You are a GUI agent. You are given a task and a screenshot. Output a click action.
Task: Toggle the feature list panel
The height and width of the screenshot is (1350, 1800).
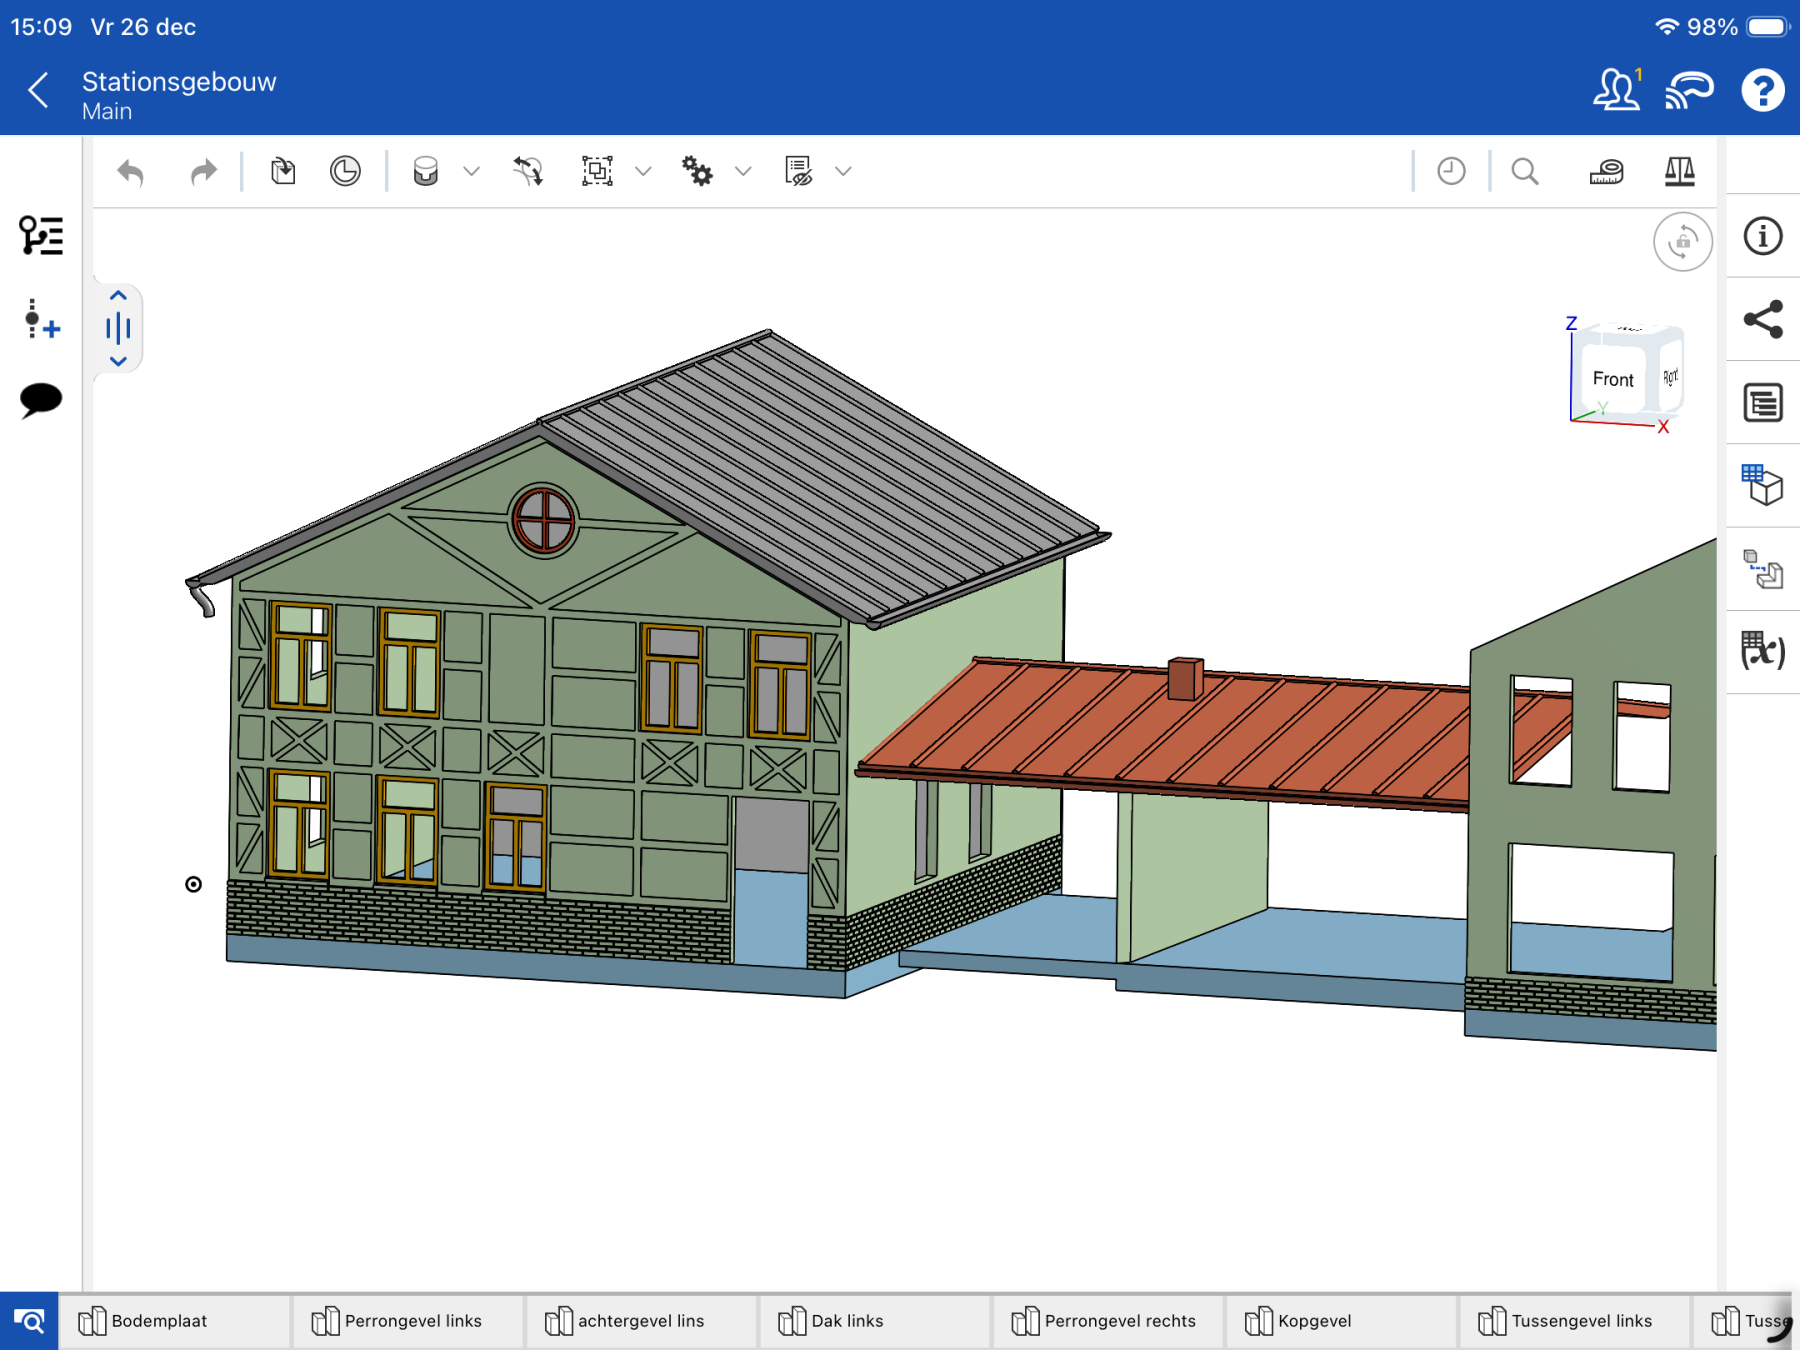tap(40, 236)
